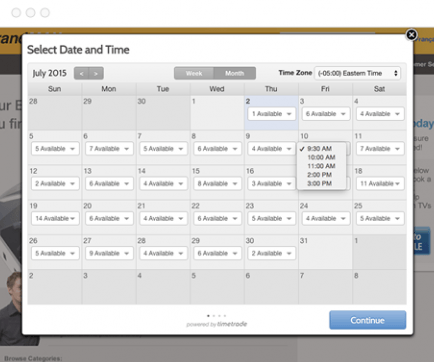
Task: Open July 24 '4 Available' dropdown
Action: pyautogui.click(x=326, y=219)
